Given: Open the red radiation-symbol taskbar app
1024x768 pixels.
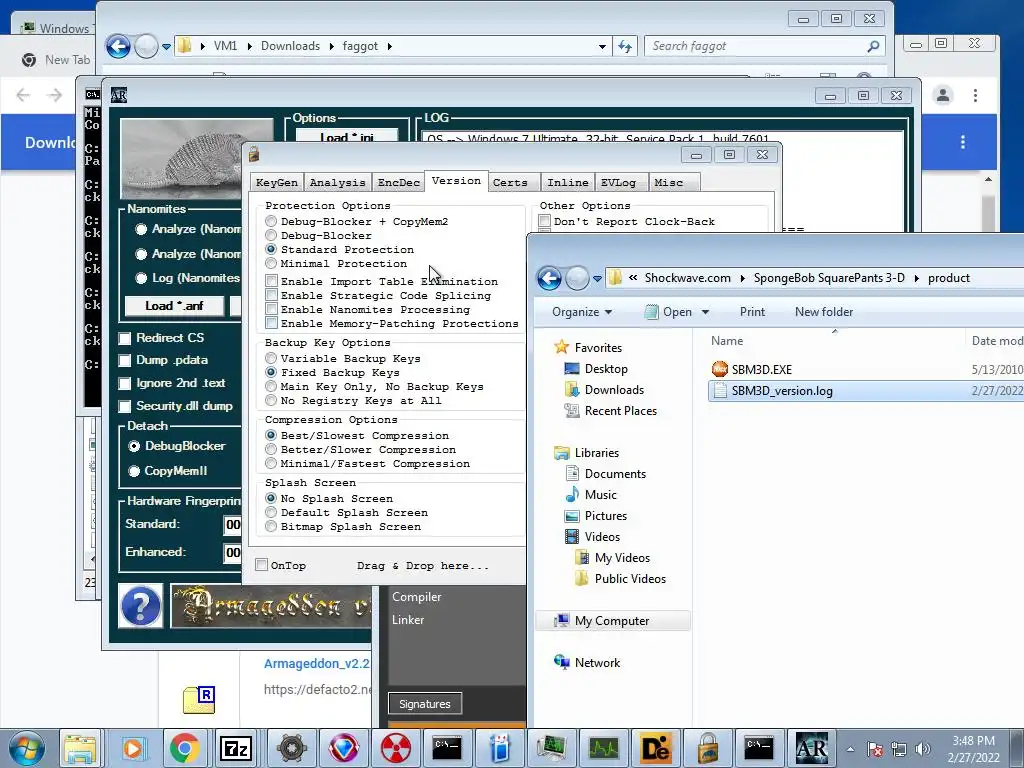Looking at the screenshot, I should point(396,748).
